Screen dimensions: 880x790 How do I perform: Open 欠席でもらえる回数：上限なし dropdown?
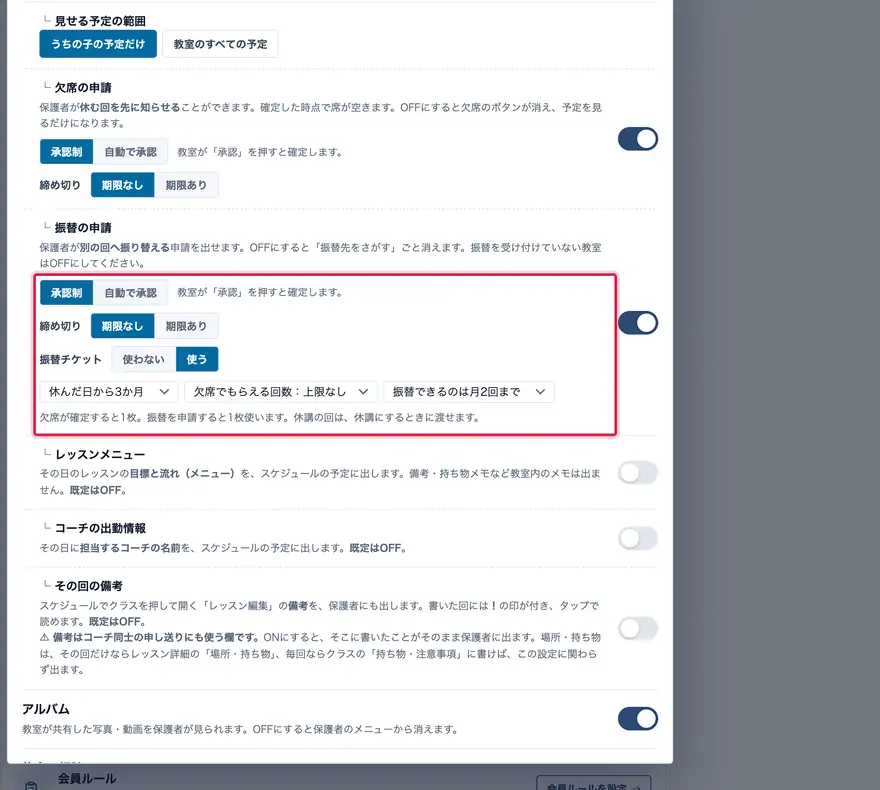[281, 392]
